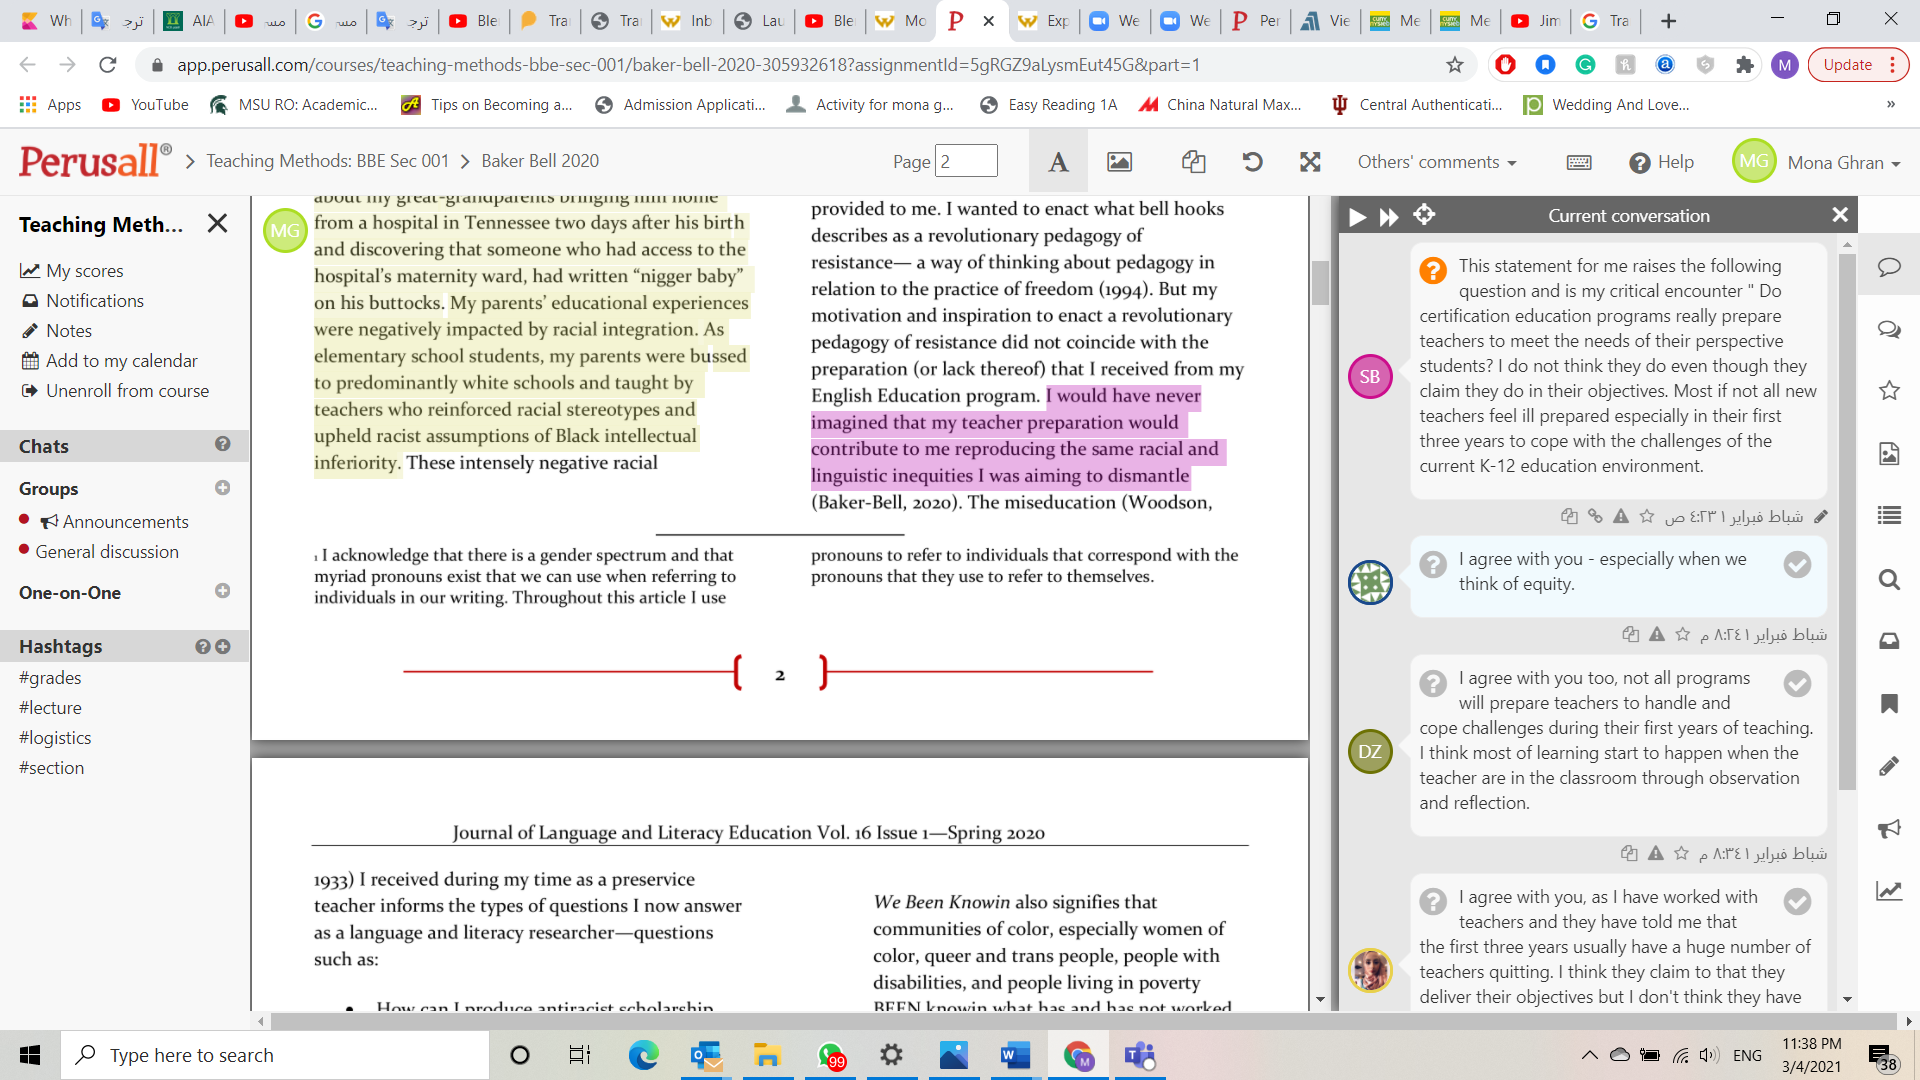Edit SB's comment with pencil icon
Image resolution: width=1920 pixels, height=1080 pixels.
1821,517
